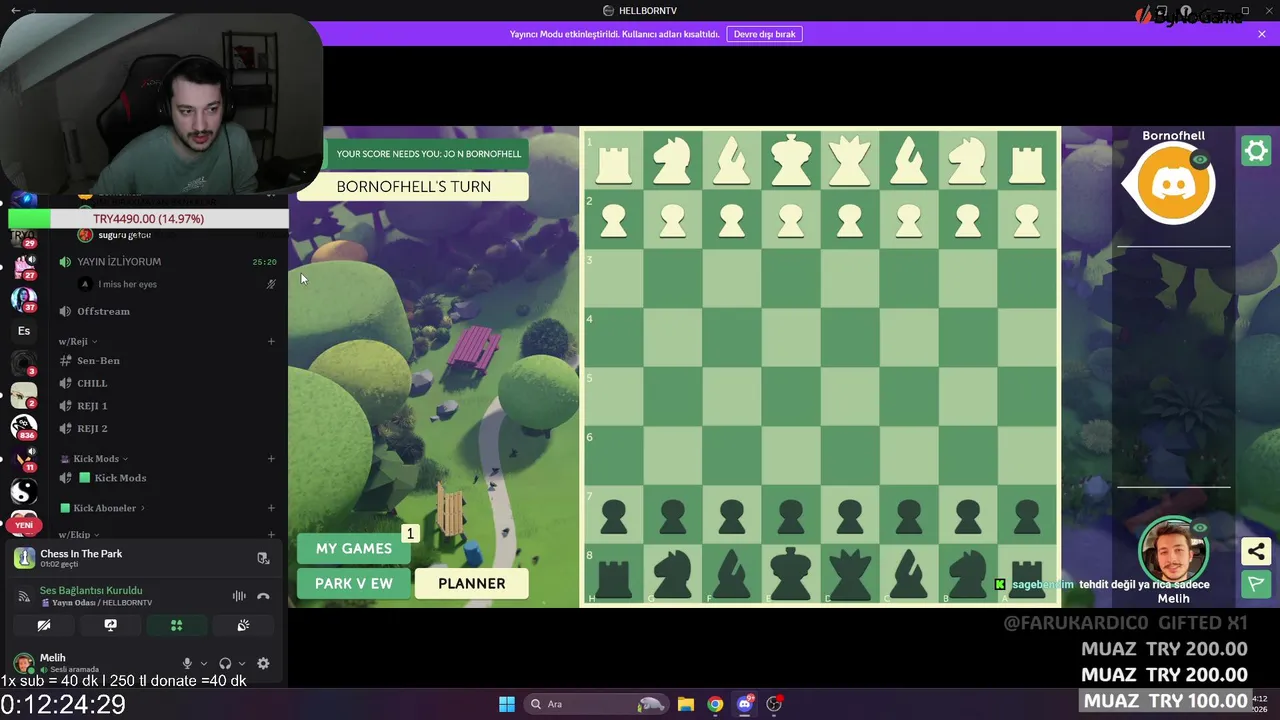The height and width of the screenshot is (720, 1280).
Task: Click the green activities button
Action: coord(176,625)
